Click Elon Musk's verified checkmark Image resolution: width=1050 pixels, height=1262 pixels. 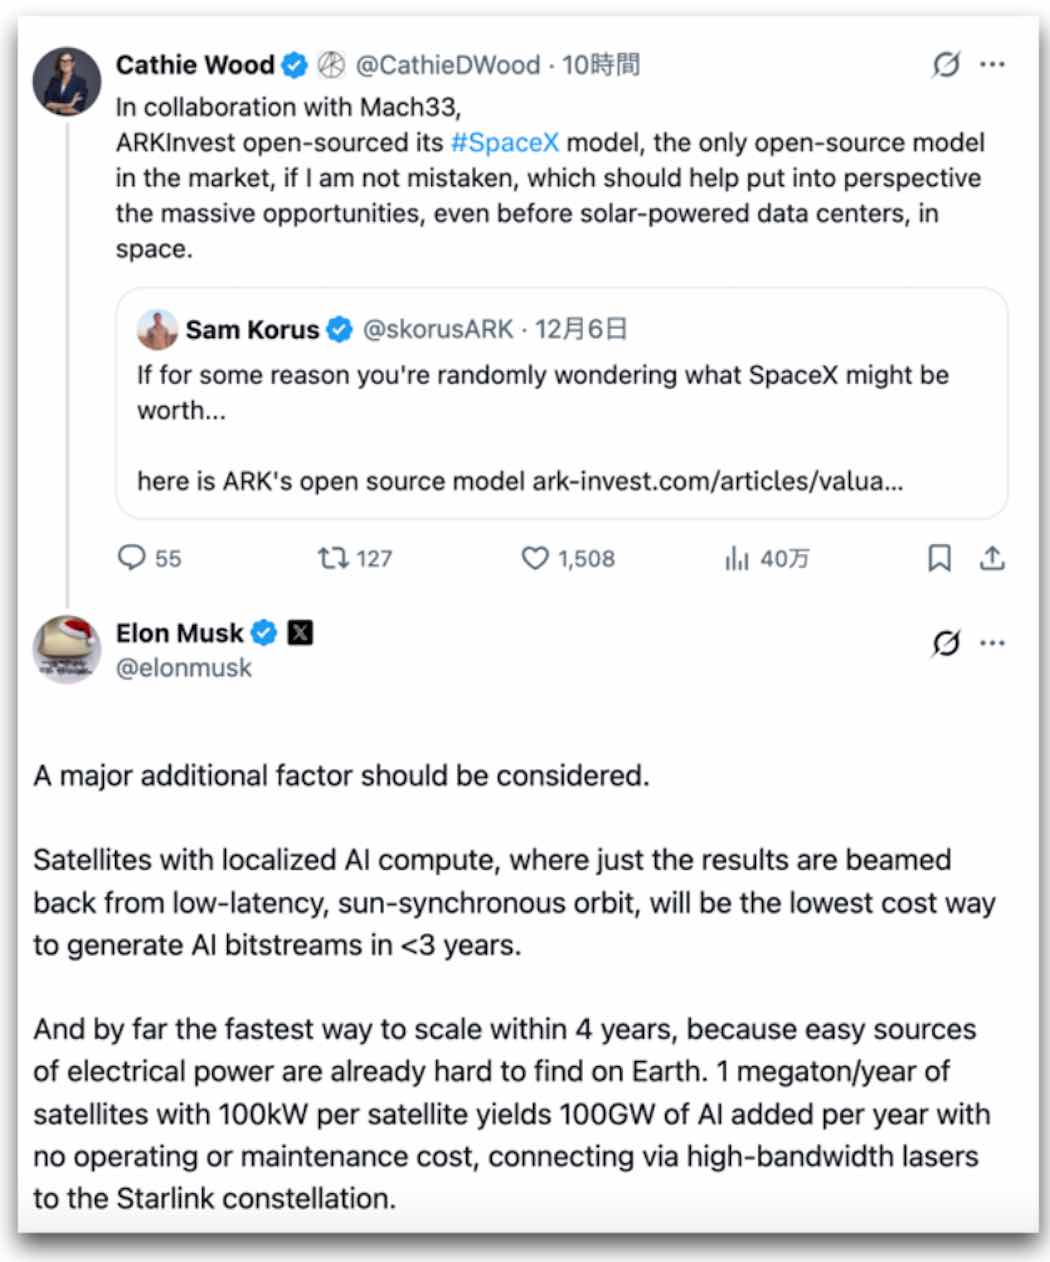264,632
